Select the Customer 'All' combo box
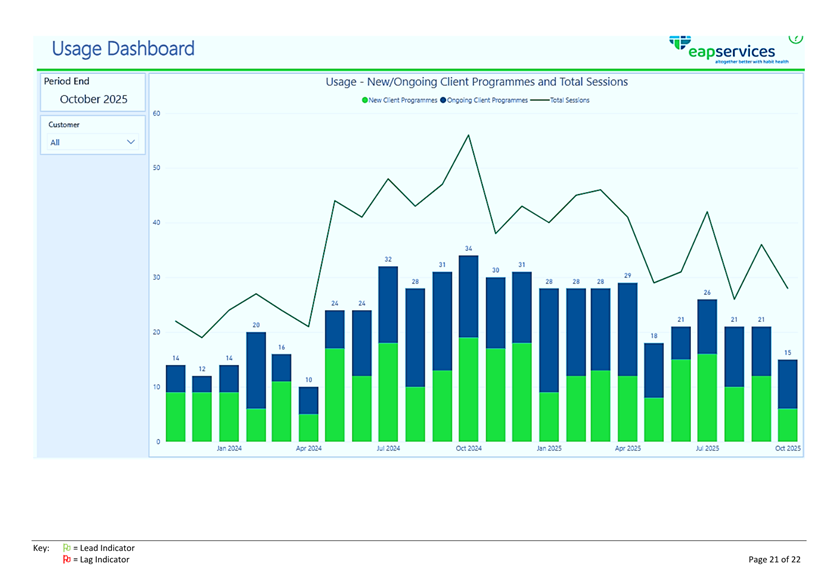This screenshot has height=578, width=837. pyautogui.click(x=92, y=143)
